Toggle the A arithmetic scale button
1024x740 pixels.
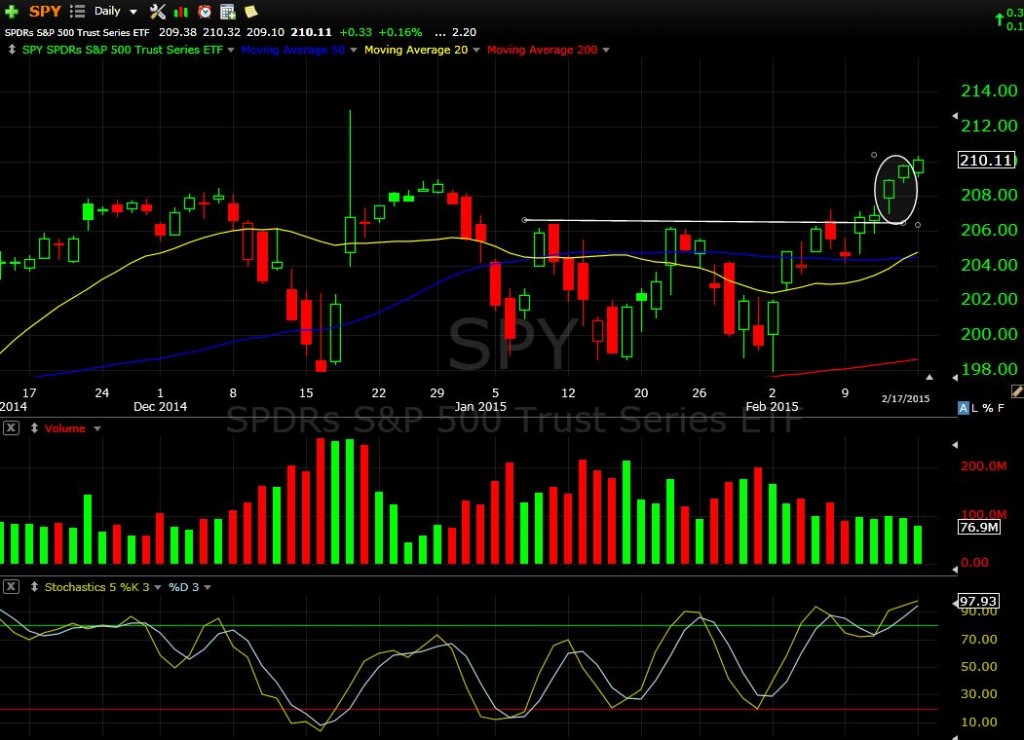pos(963,408)
